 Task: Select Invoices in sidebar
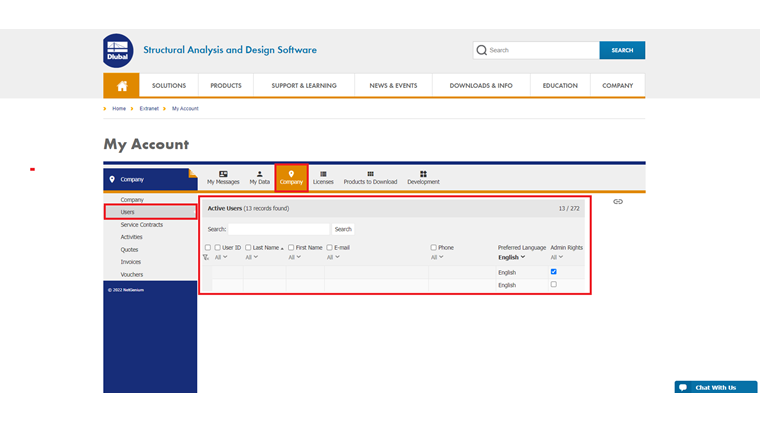pyautogui.click(x=131, y=262)
